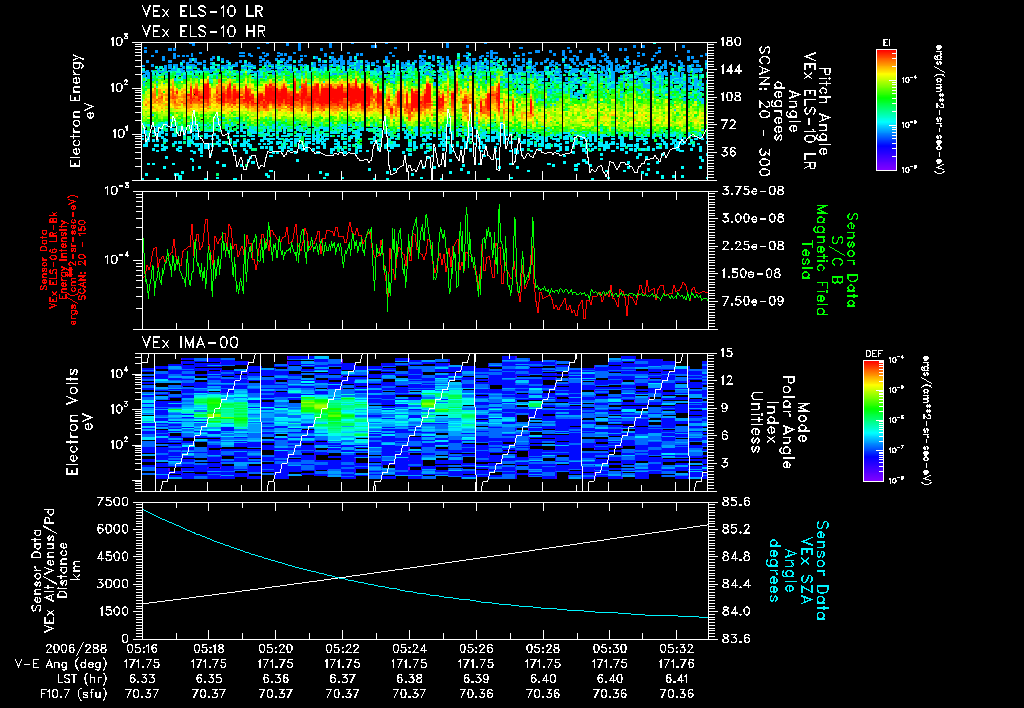This screenshot has height=708, width=1024.
Task: Click the 3.00e-08 magnetic field tick label
Action: [752, 218]
